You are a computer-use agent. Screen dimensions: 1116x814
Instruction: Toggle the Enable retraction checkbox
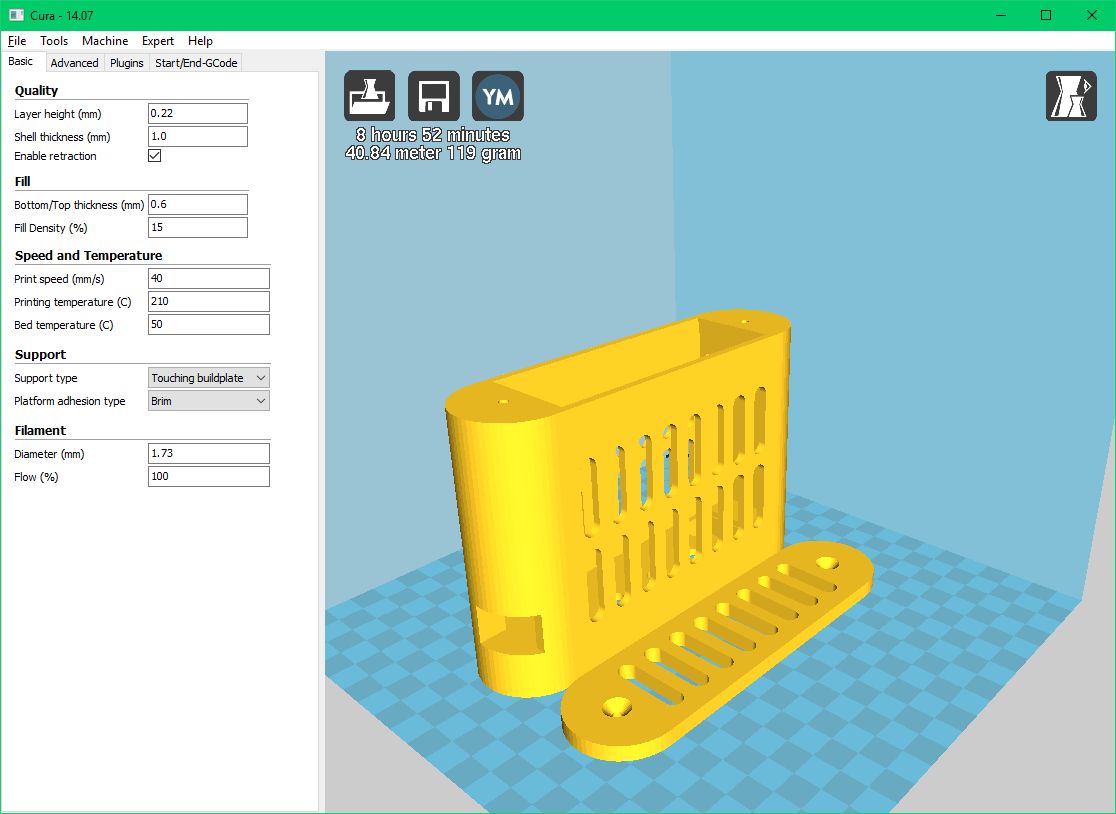click(x=154, y=156)
